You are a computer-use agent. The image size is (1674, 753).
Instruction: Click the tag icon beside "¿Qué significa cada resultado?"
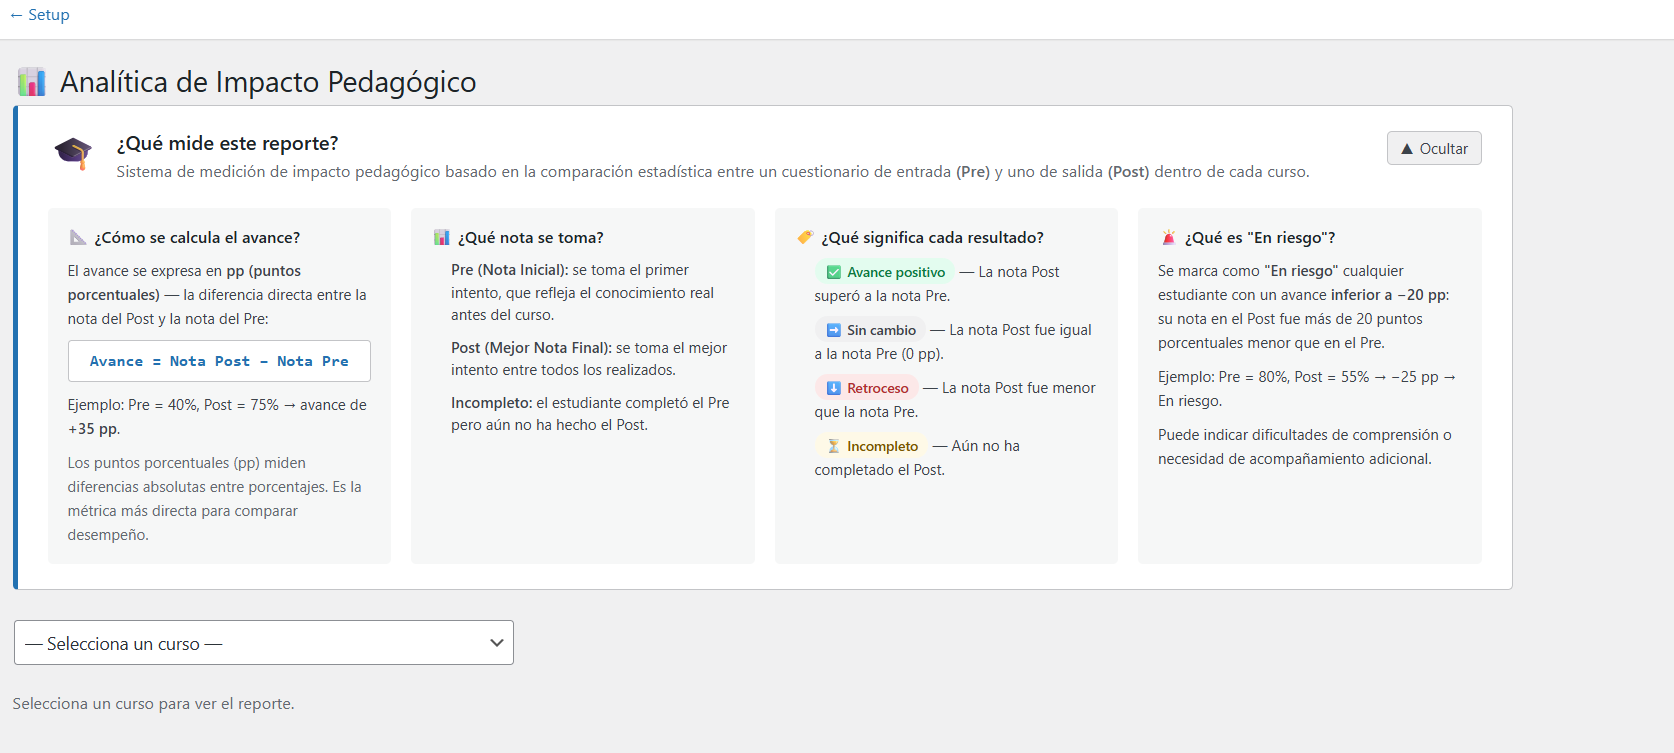[805, 238]
